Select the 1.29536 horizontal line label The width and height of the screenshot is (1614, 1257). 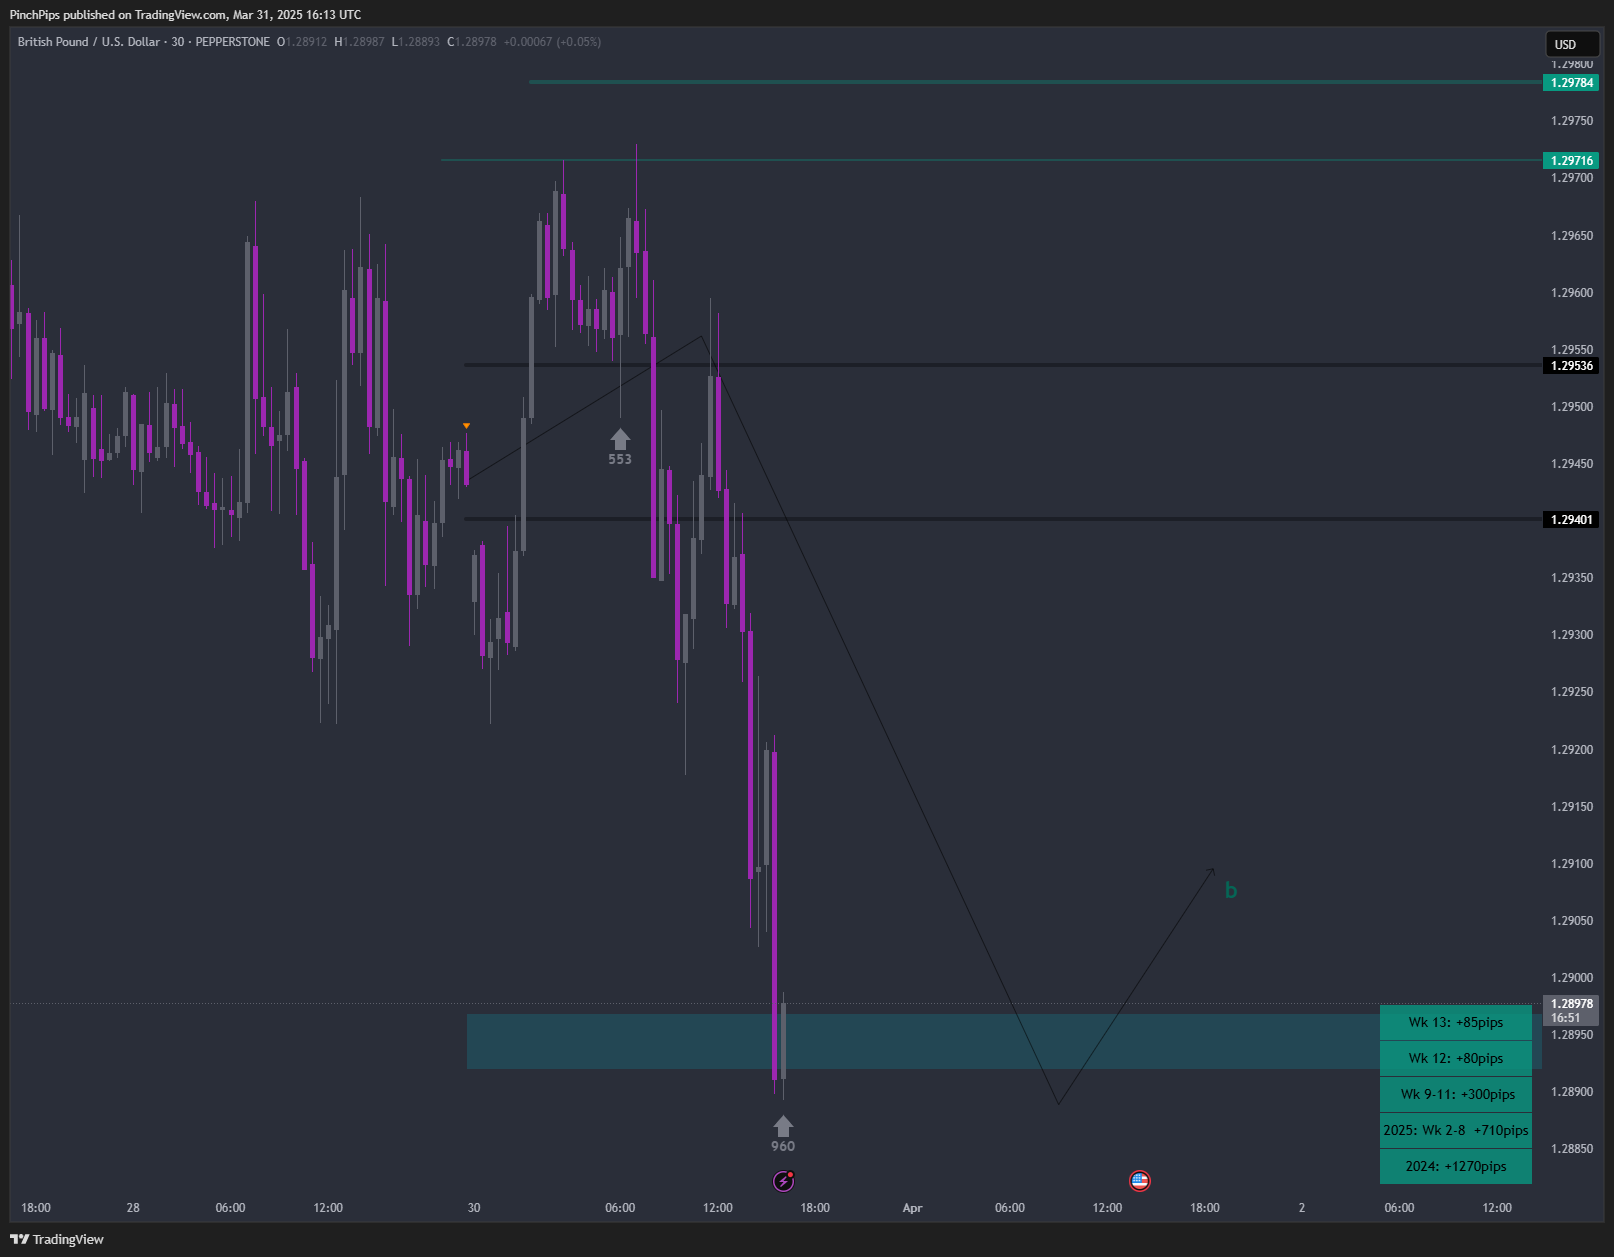1572,366
